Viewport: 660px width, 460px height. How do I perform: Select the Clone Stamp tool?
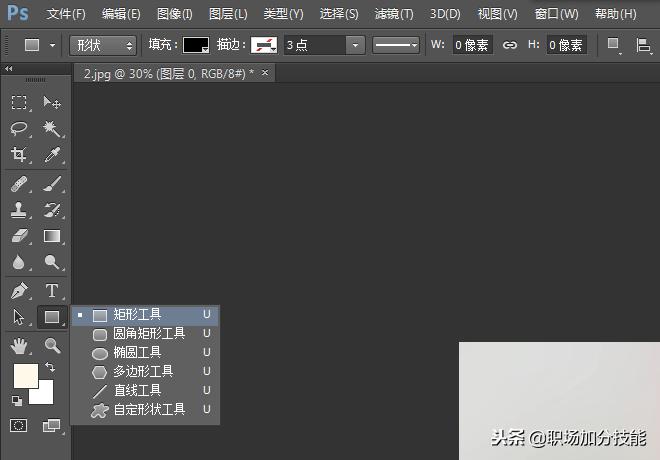click(x=19, y=210)
